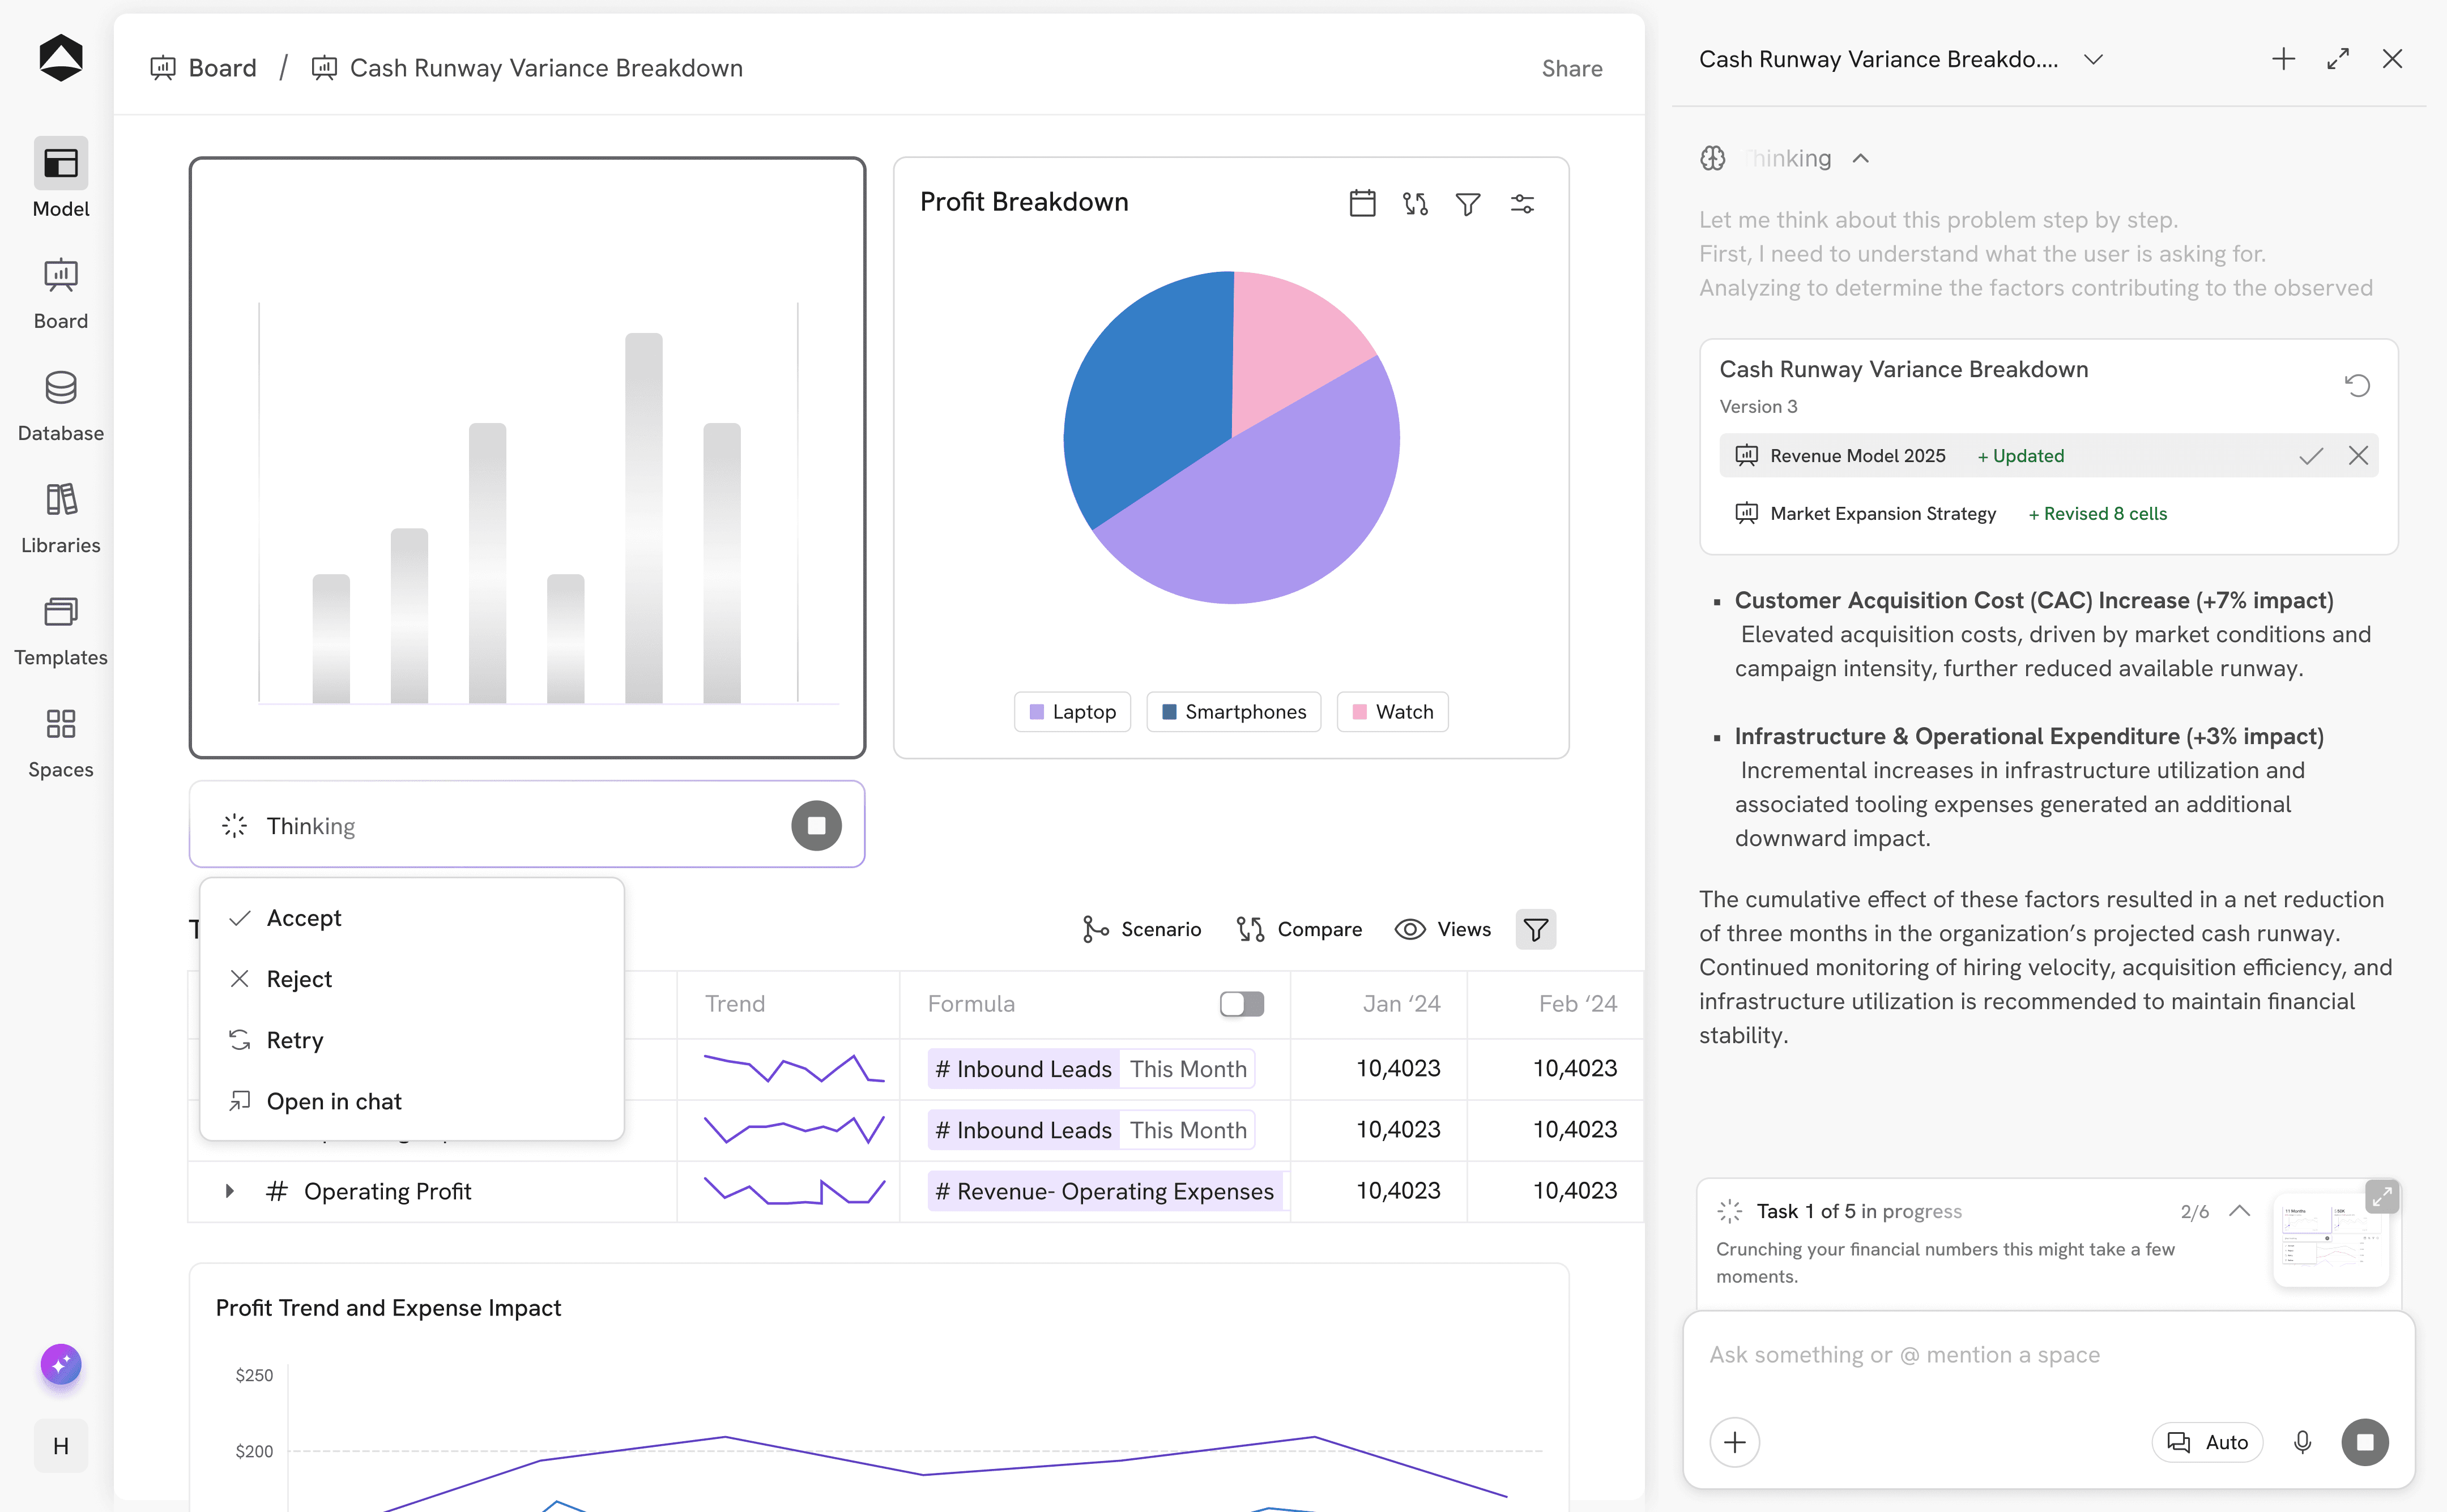The image size is (2447, 1512).
Task: Toggle the Formula column switch
Action: pyautogui.click(x=1241, y=1003)
